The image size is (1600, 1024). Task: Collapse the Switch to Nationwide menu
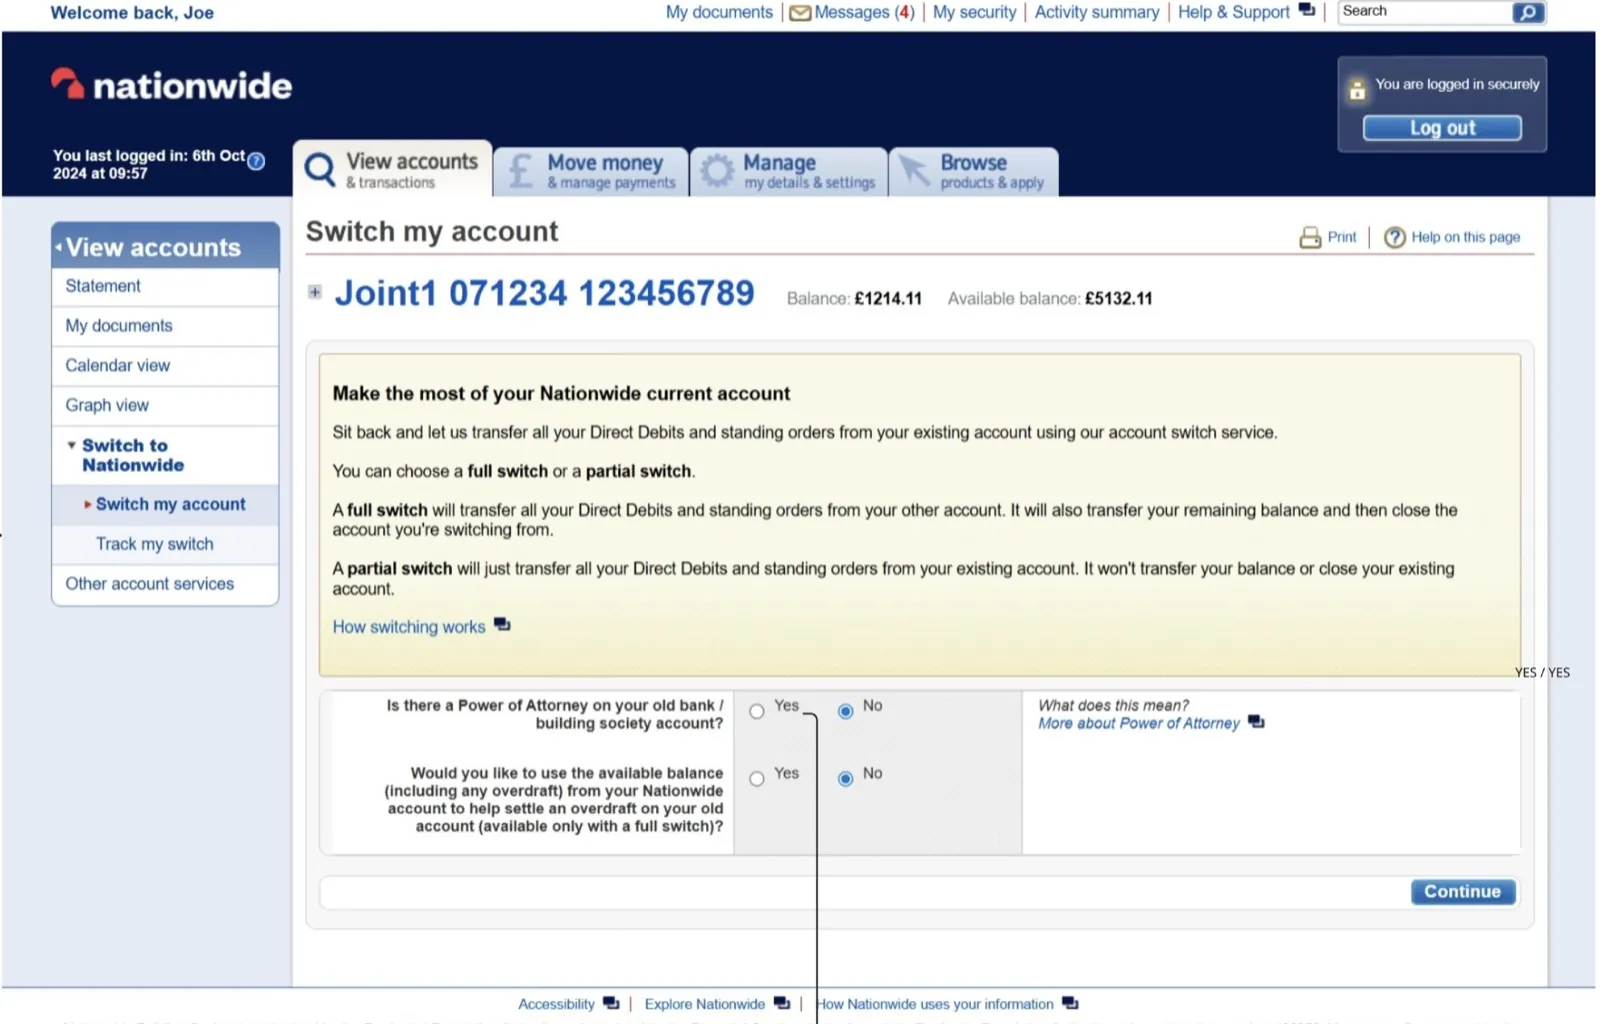71,445
